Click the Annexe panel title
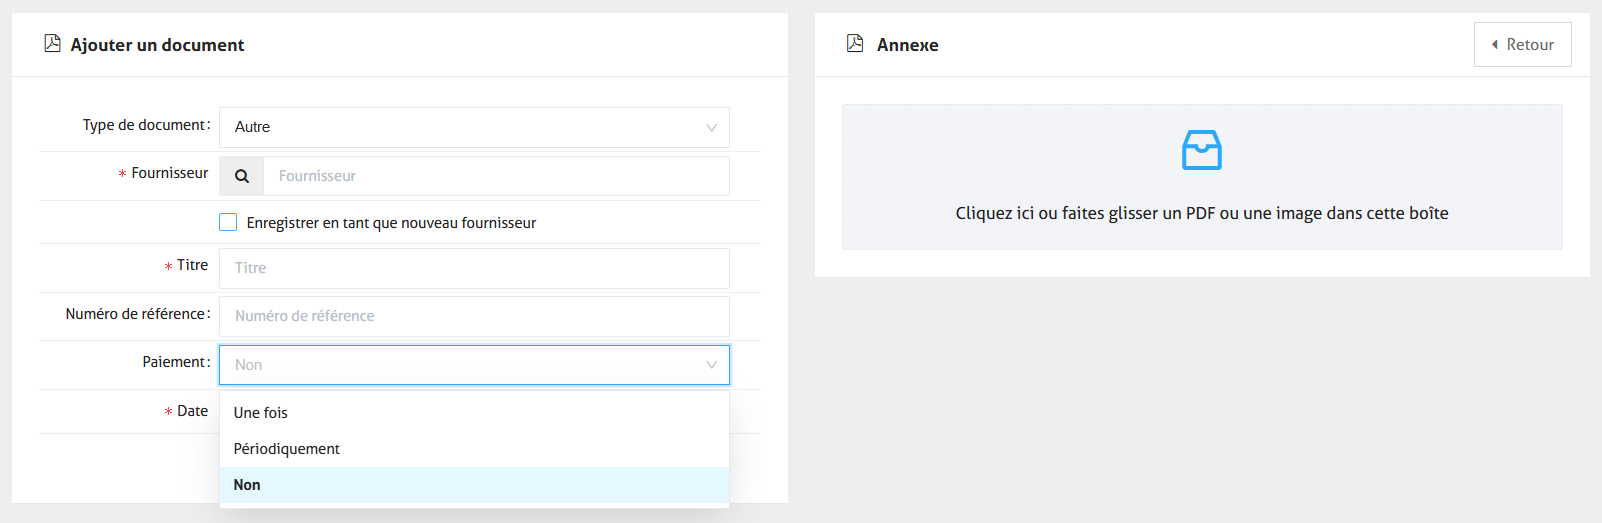Image resolution: width=1602 pixels, height=523 pixels. coord(907,45)
